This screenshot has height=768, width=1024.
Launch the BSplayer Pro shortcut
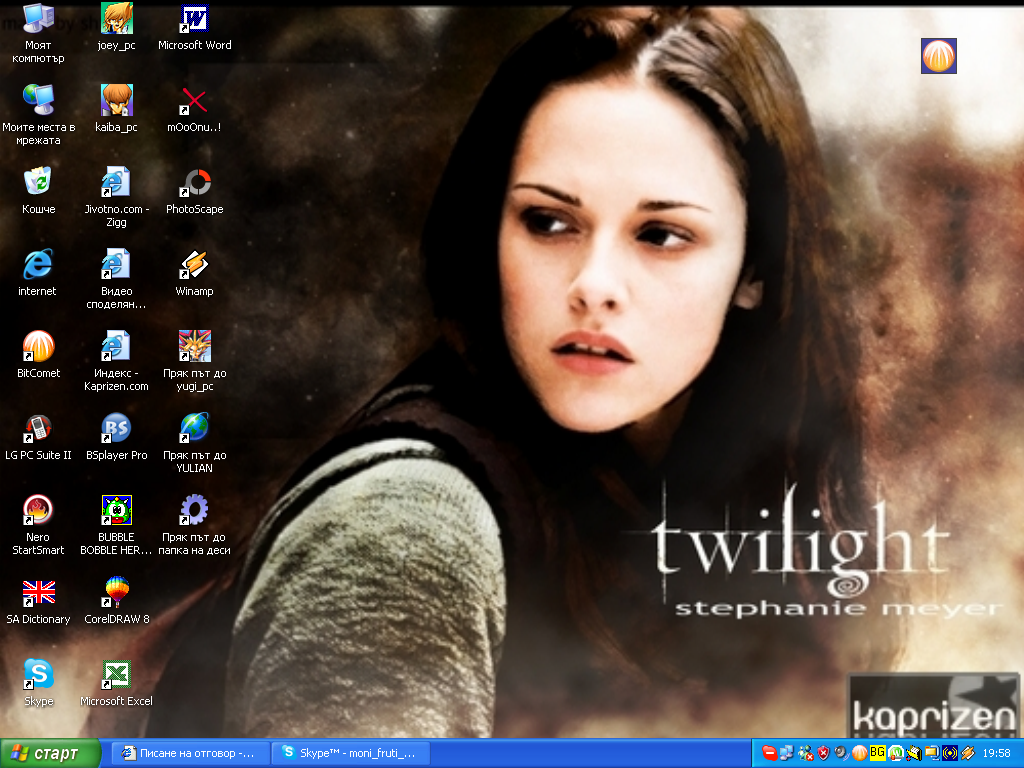(116, 438)
